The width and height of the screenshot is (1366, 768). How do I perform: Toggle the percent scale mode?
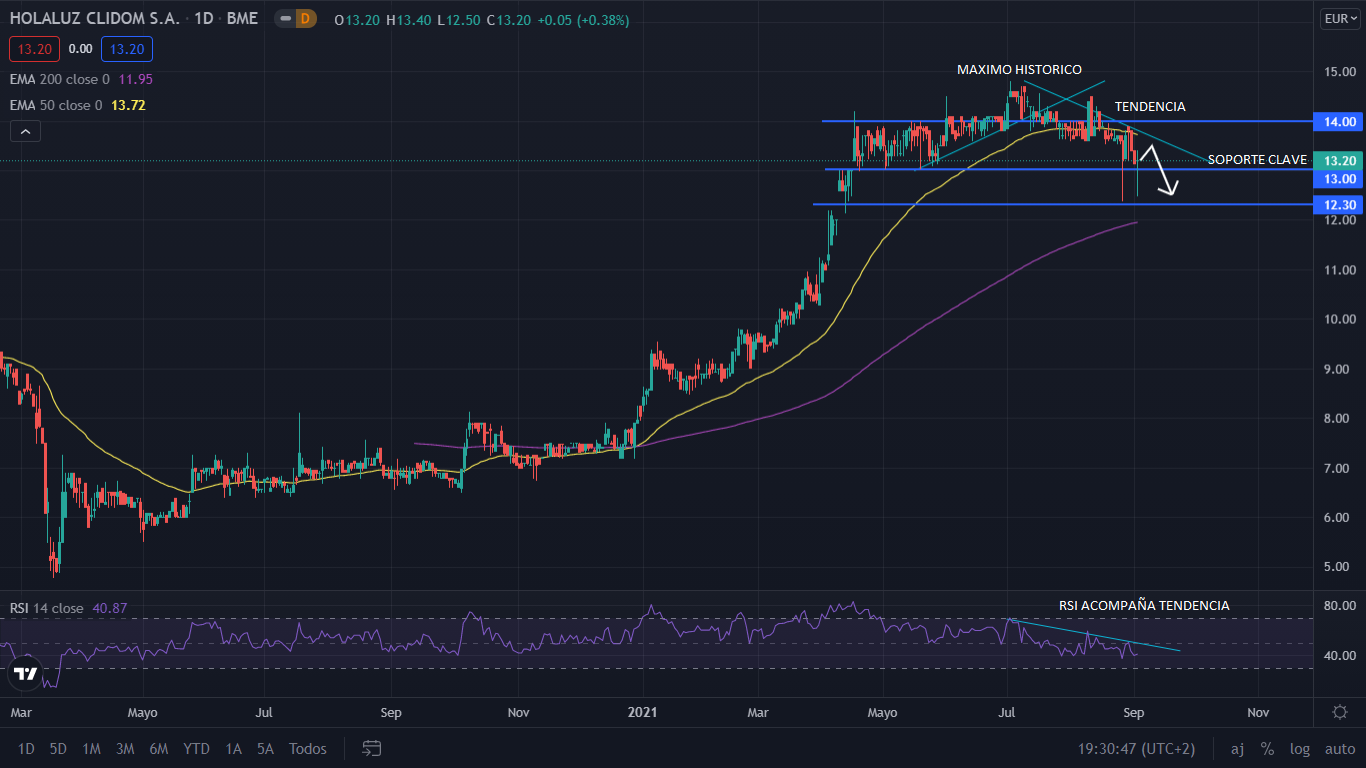click(1267, 748)
